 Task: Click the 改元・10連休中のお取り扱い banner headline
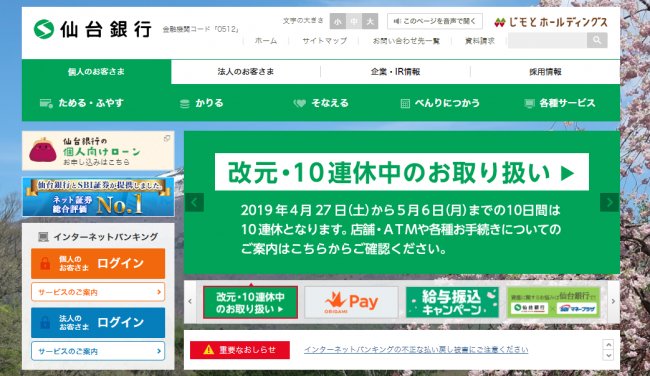[402, 172]
